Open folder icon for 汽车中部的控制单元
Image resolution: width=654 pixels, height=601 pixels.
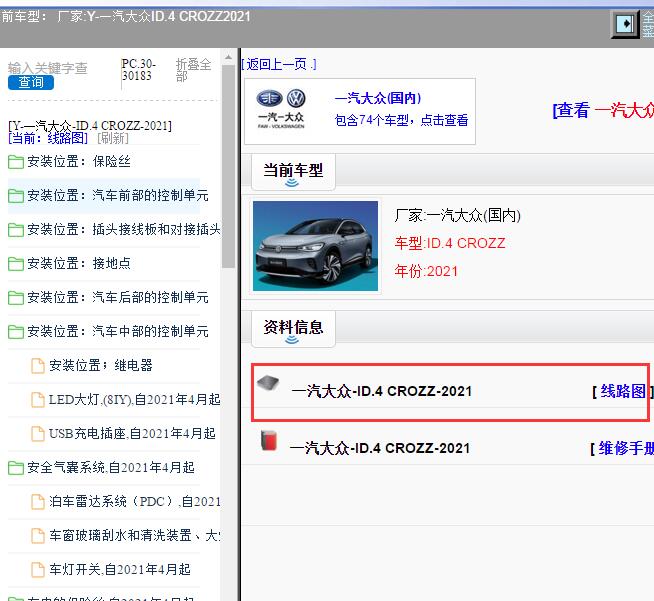point(16,332)
